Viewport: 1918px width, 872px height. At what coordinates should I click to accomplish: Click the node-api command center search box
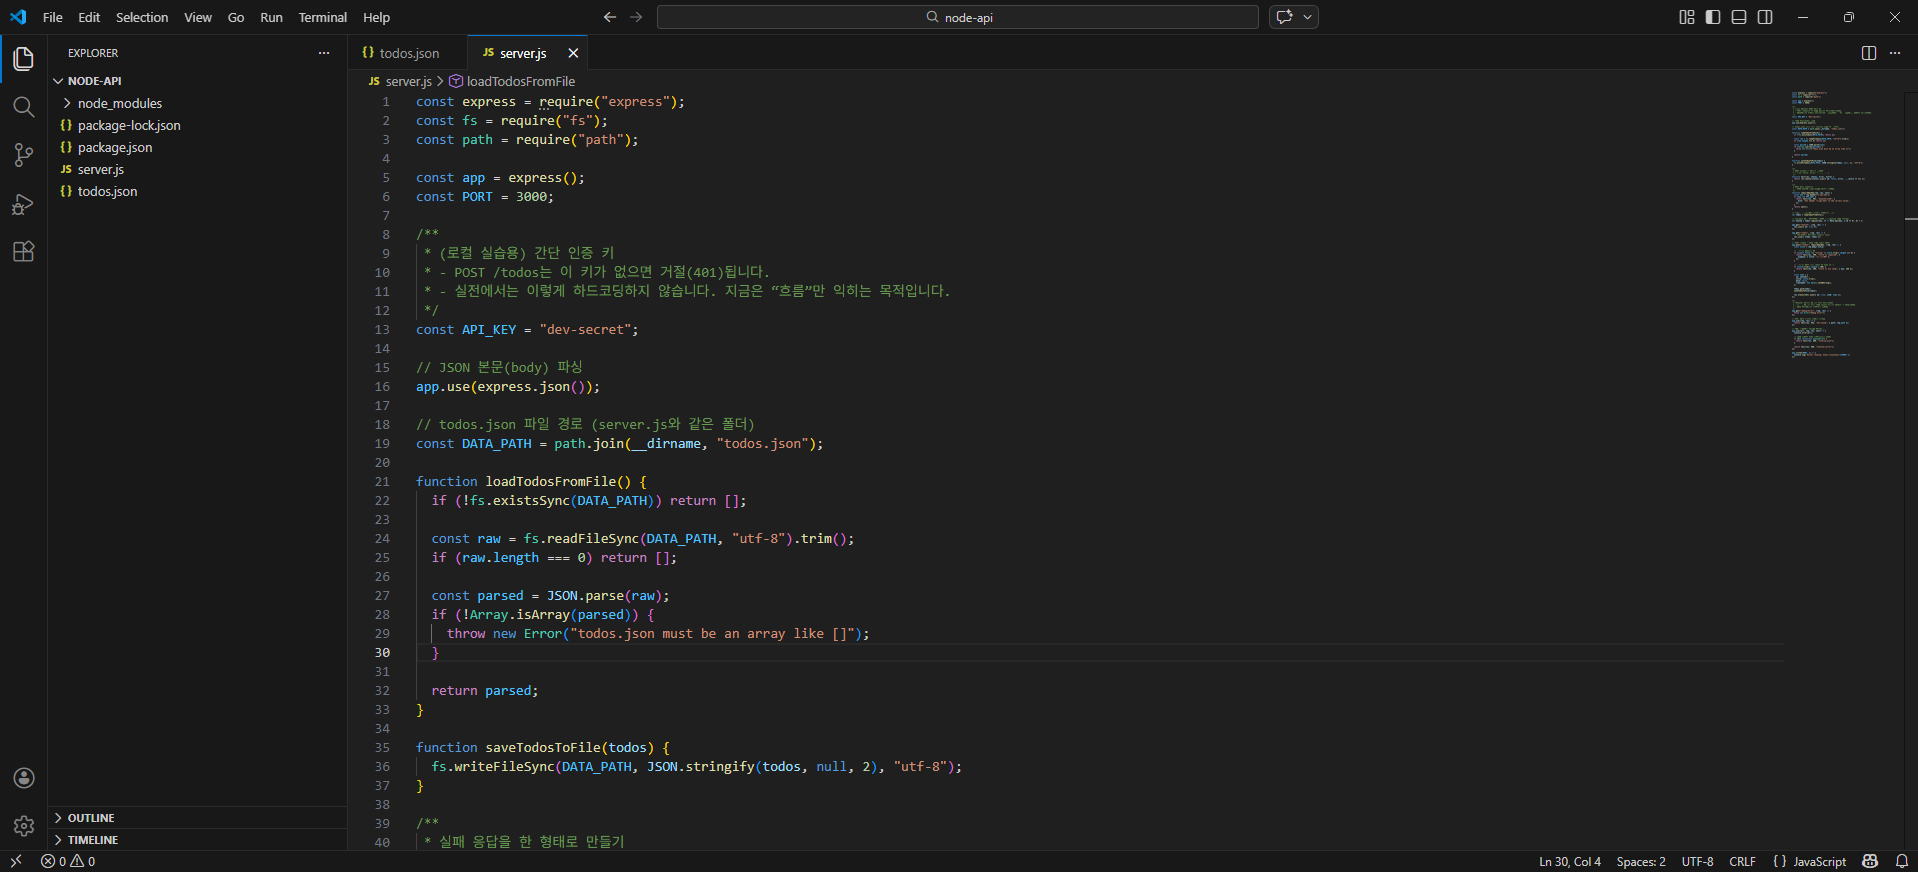tap(957, 17)
